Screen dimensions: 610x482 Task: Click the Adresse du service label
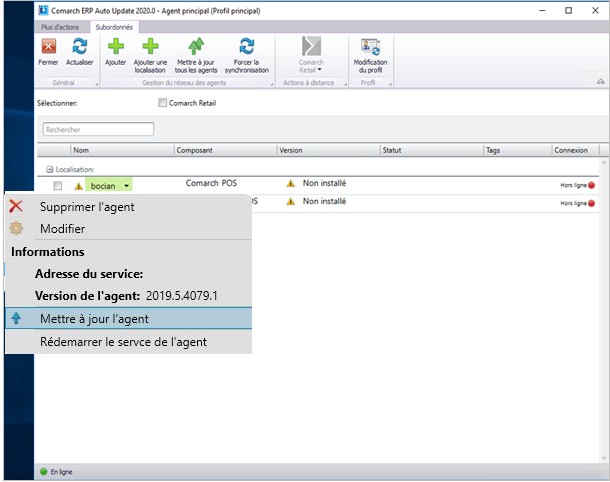click(x=89, y=274)
